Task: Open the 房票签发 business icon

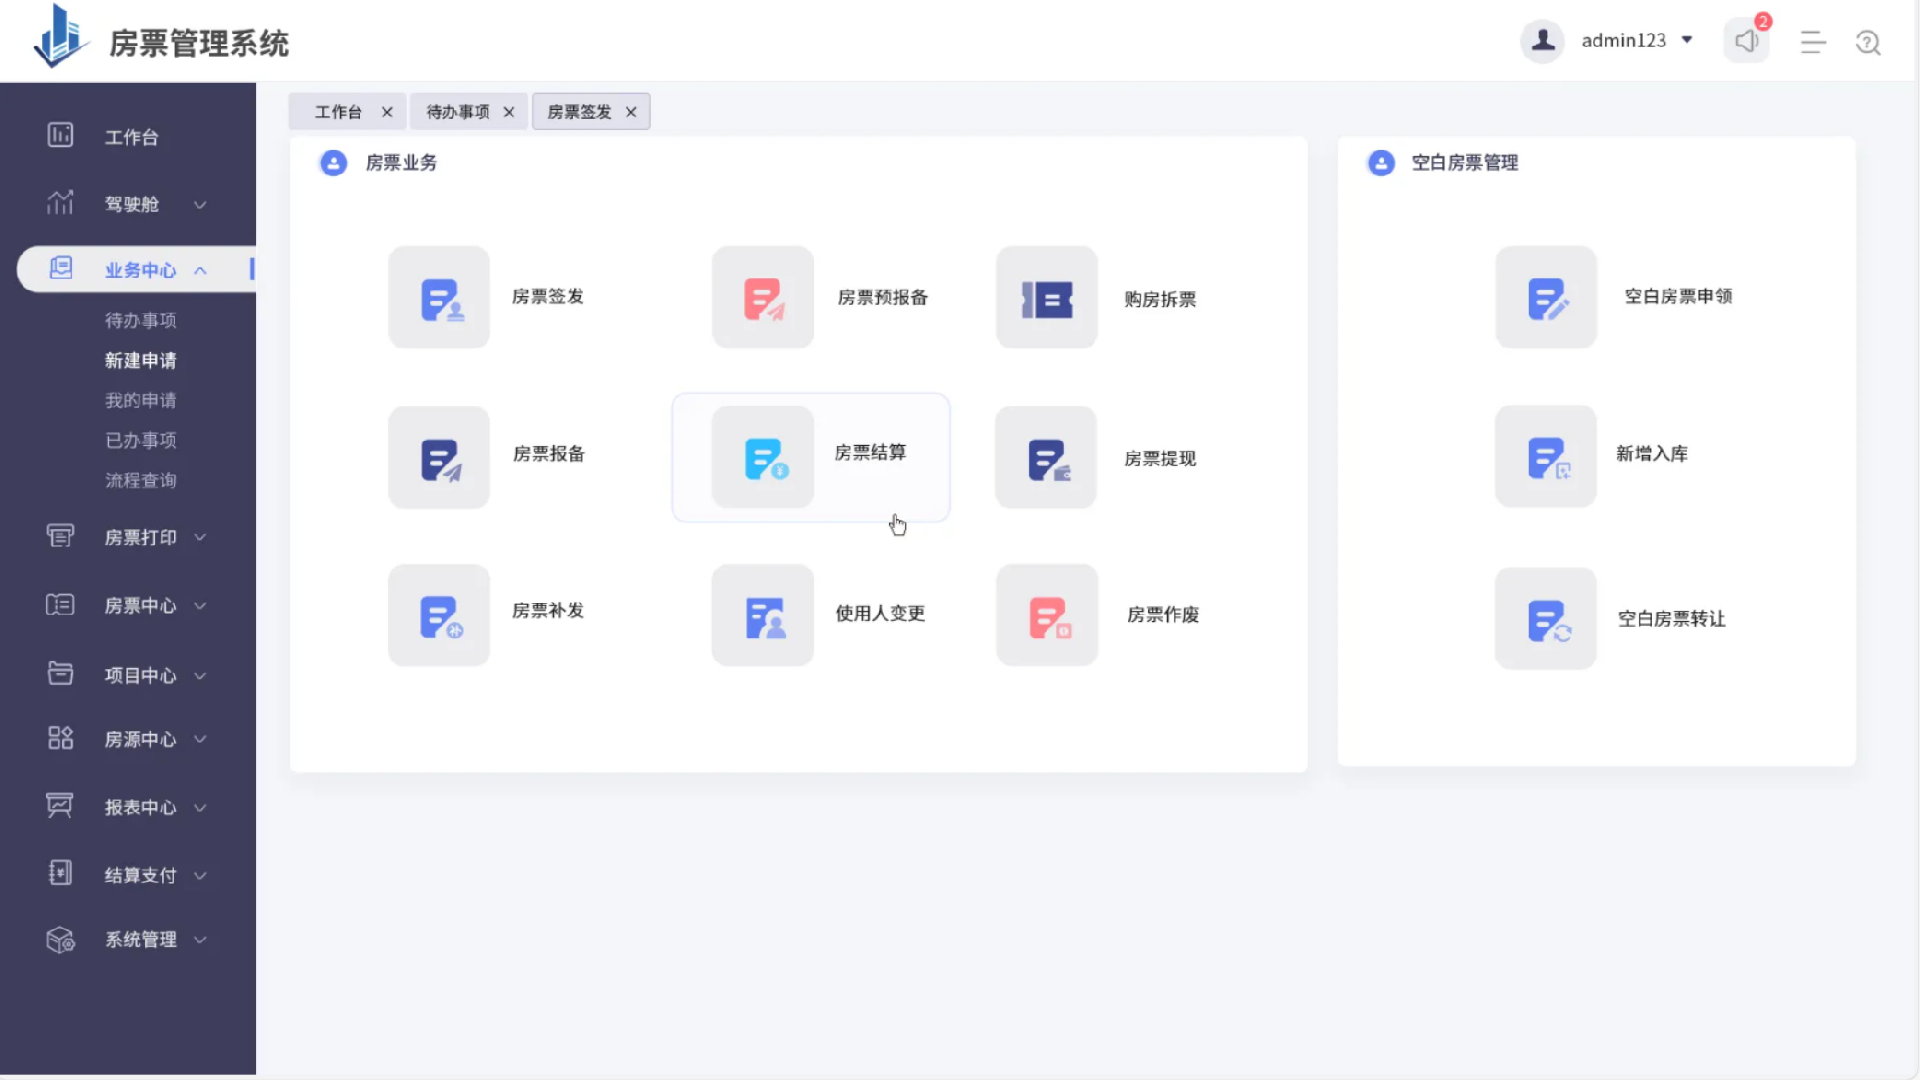Action: [x=439, y=298]
